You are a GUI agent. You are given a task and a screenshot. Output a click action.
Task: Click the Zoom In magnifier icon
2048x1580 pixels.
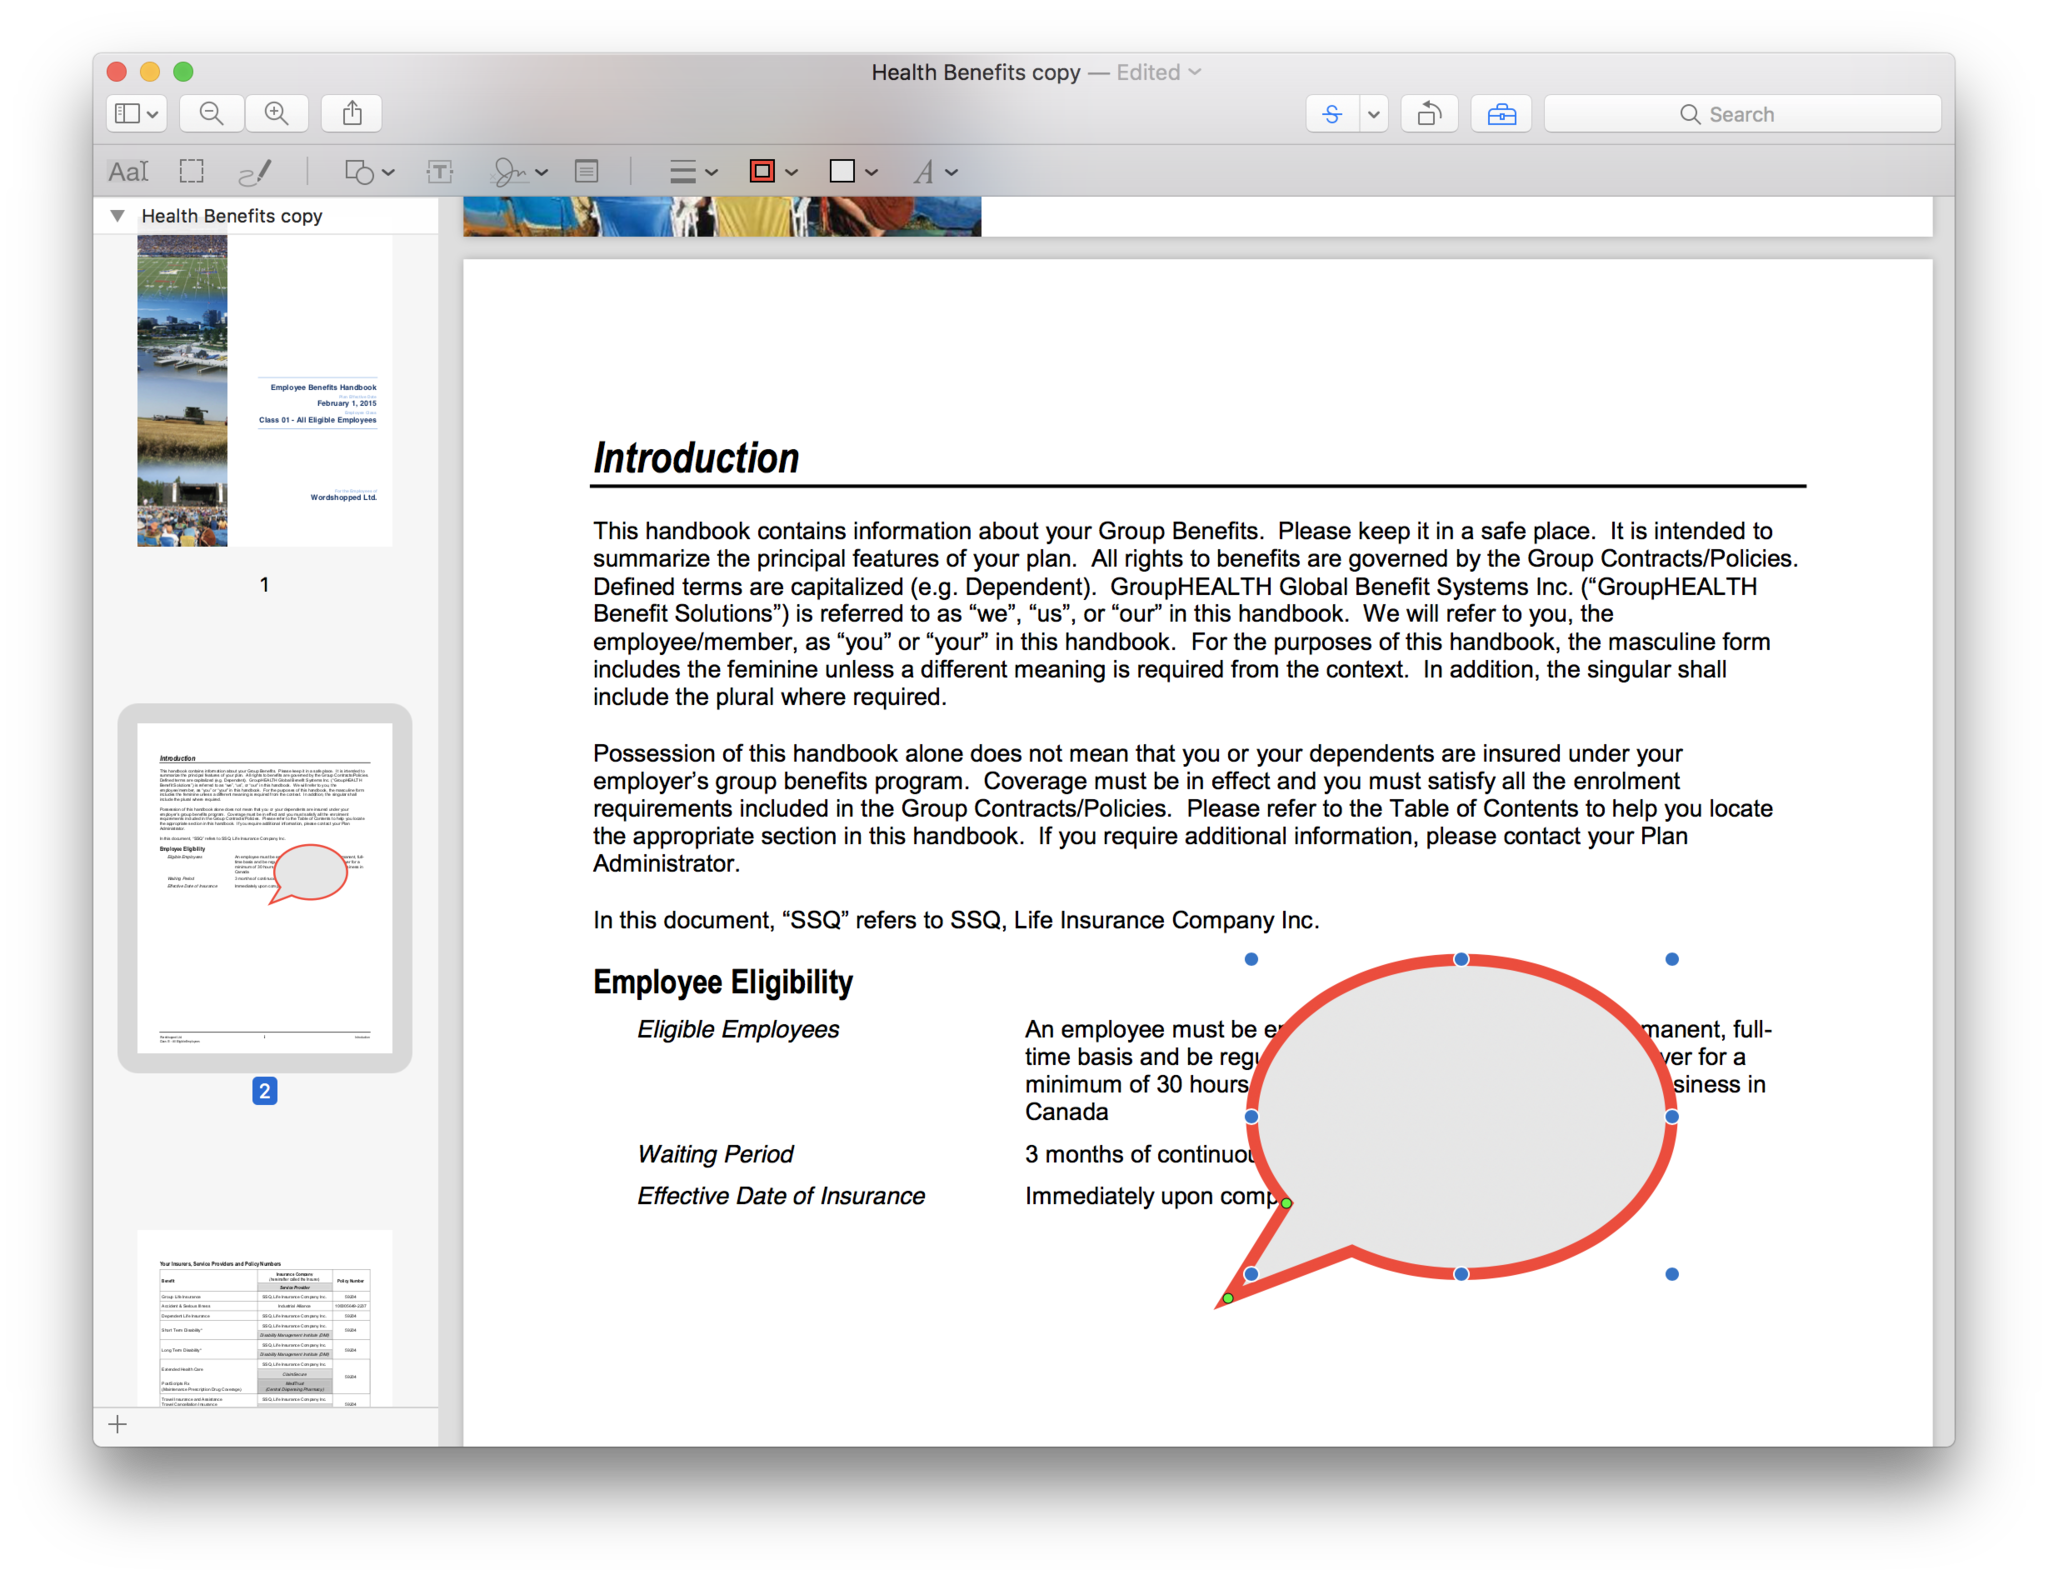tap(276, 114)
